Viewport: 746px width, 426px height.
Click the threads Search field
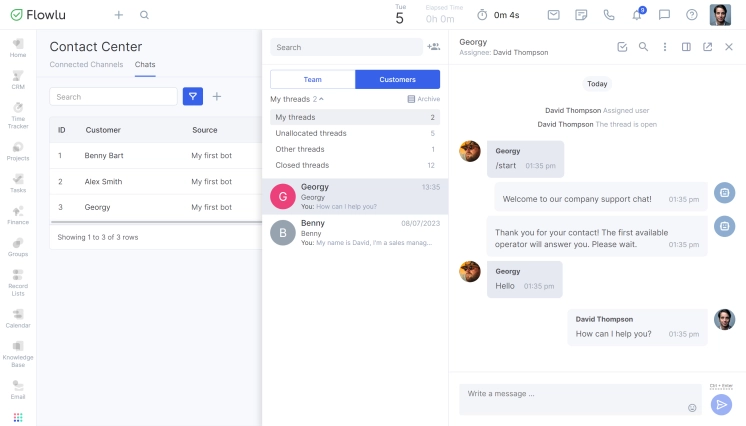pyautogui.click(x=346, y=47)
